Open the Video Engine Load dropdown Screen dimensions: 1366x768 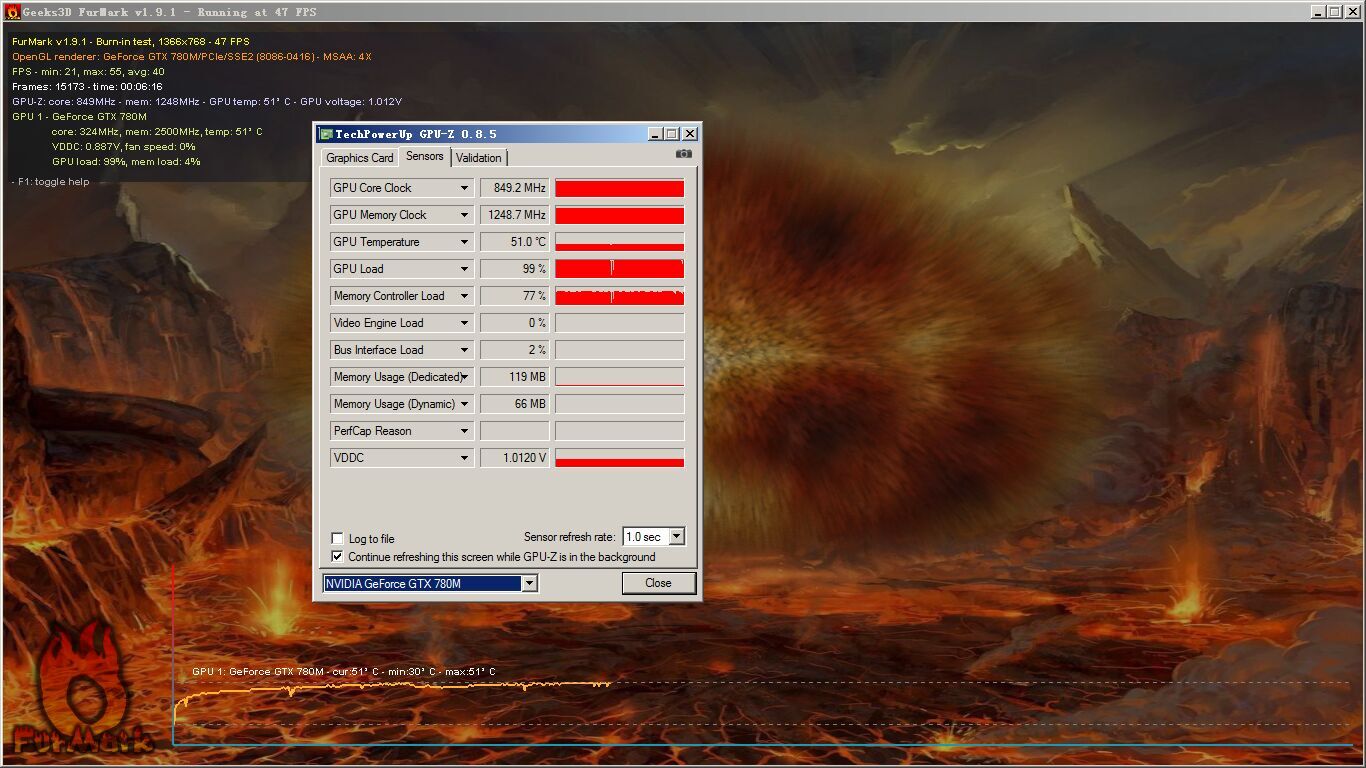point(464,323)
